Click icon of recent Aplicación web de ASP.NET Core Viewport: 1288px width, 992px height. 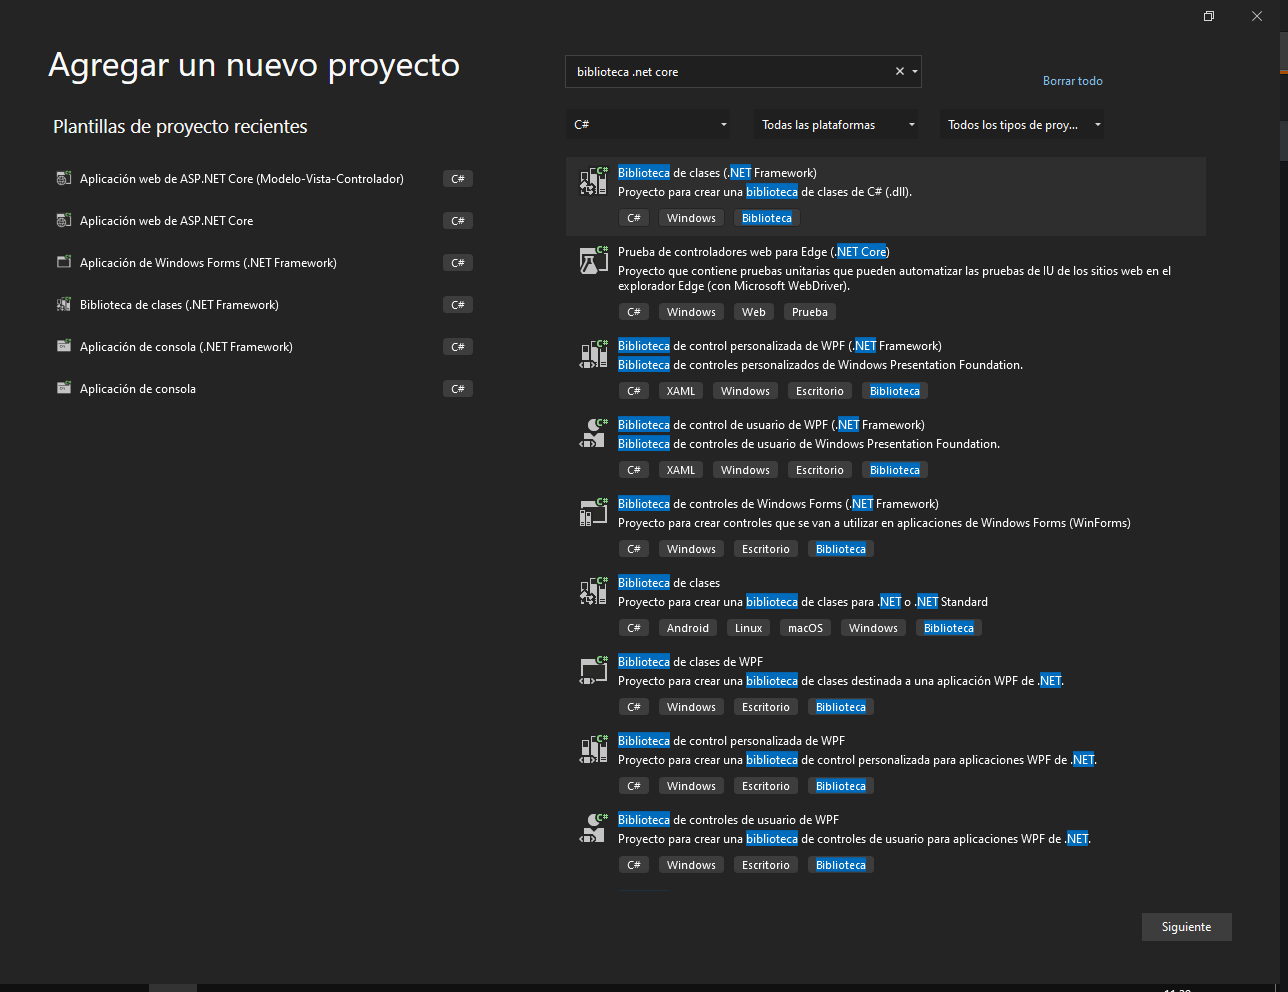64,220
